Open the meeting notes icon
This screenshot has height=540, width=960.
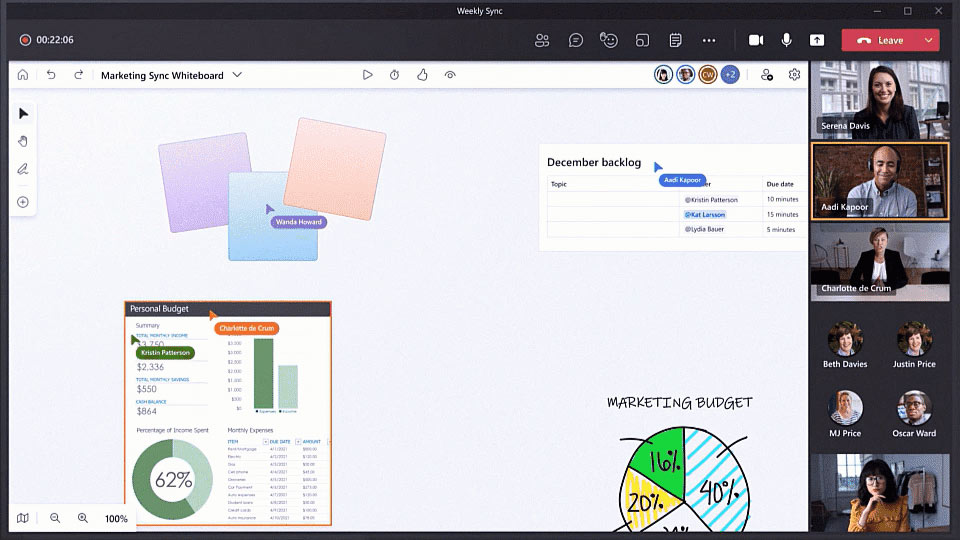675,40
